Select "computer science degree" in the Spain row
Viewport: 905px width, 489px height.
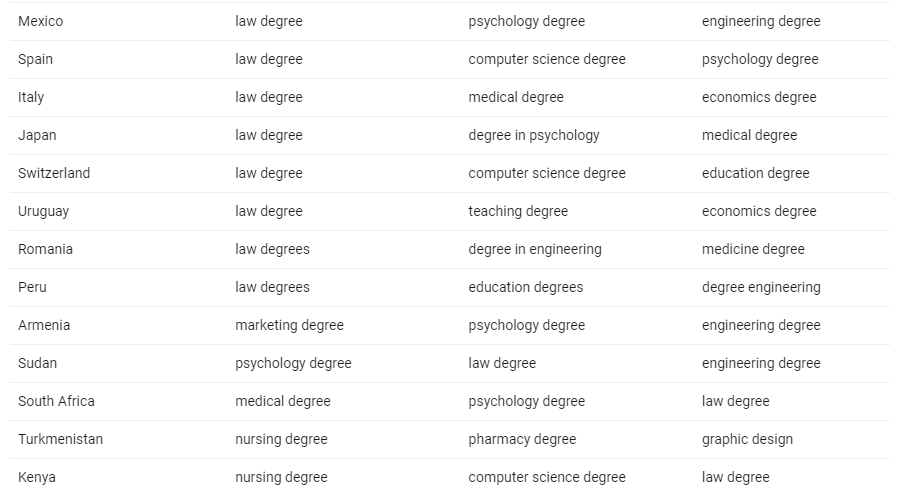(x=547, y=59)
